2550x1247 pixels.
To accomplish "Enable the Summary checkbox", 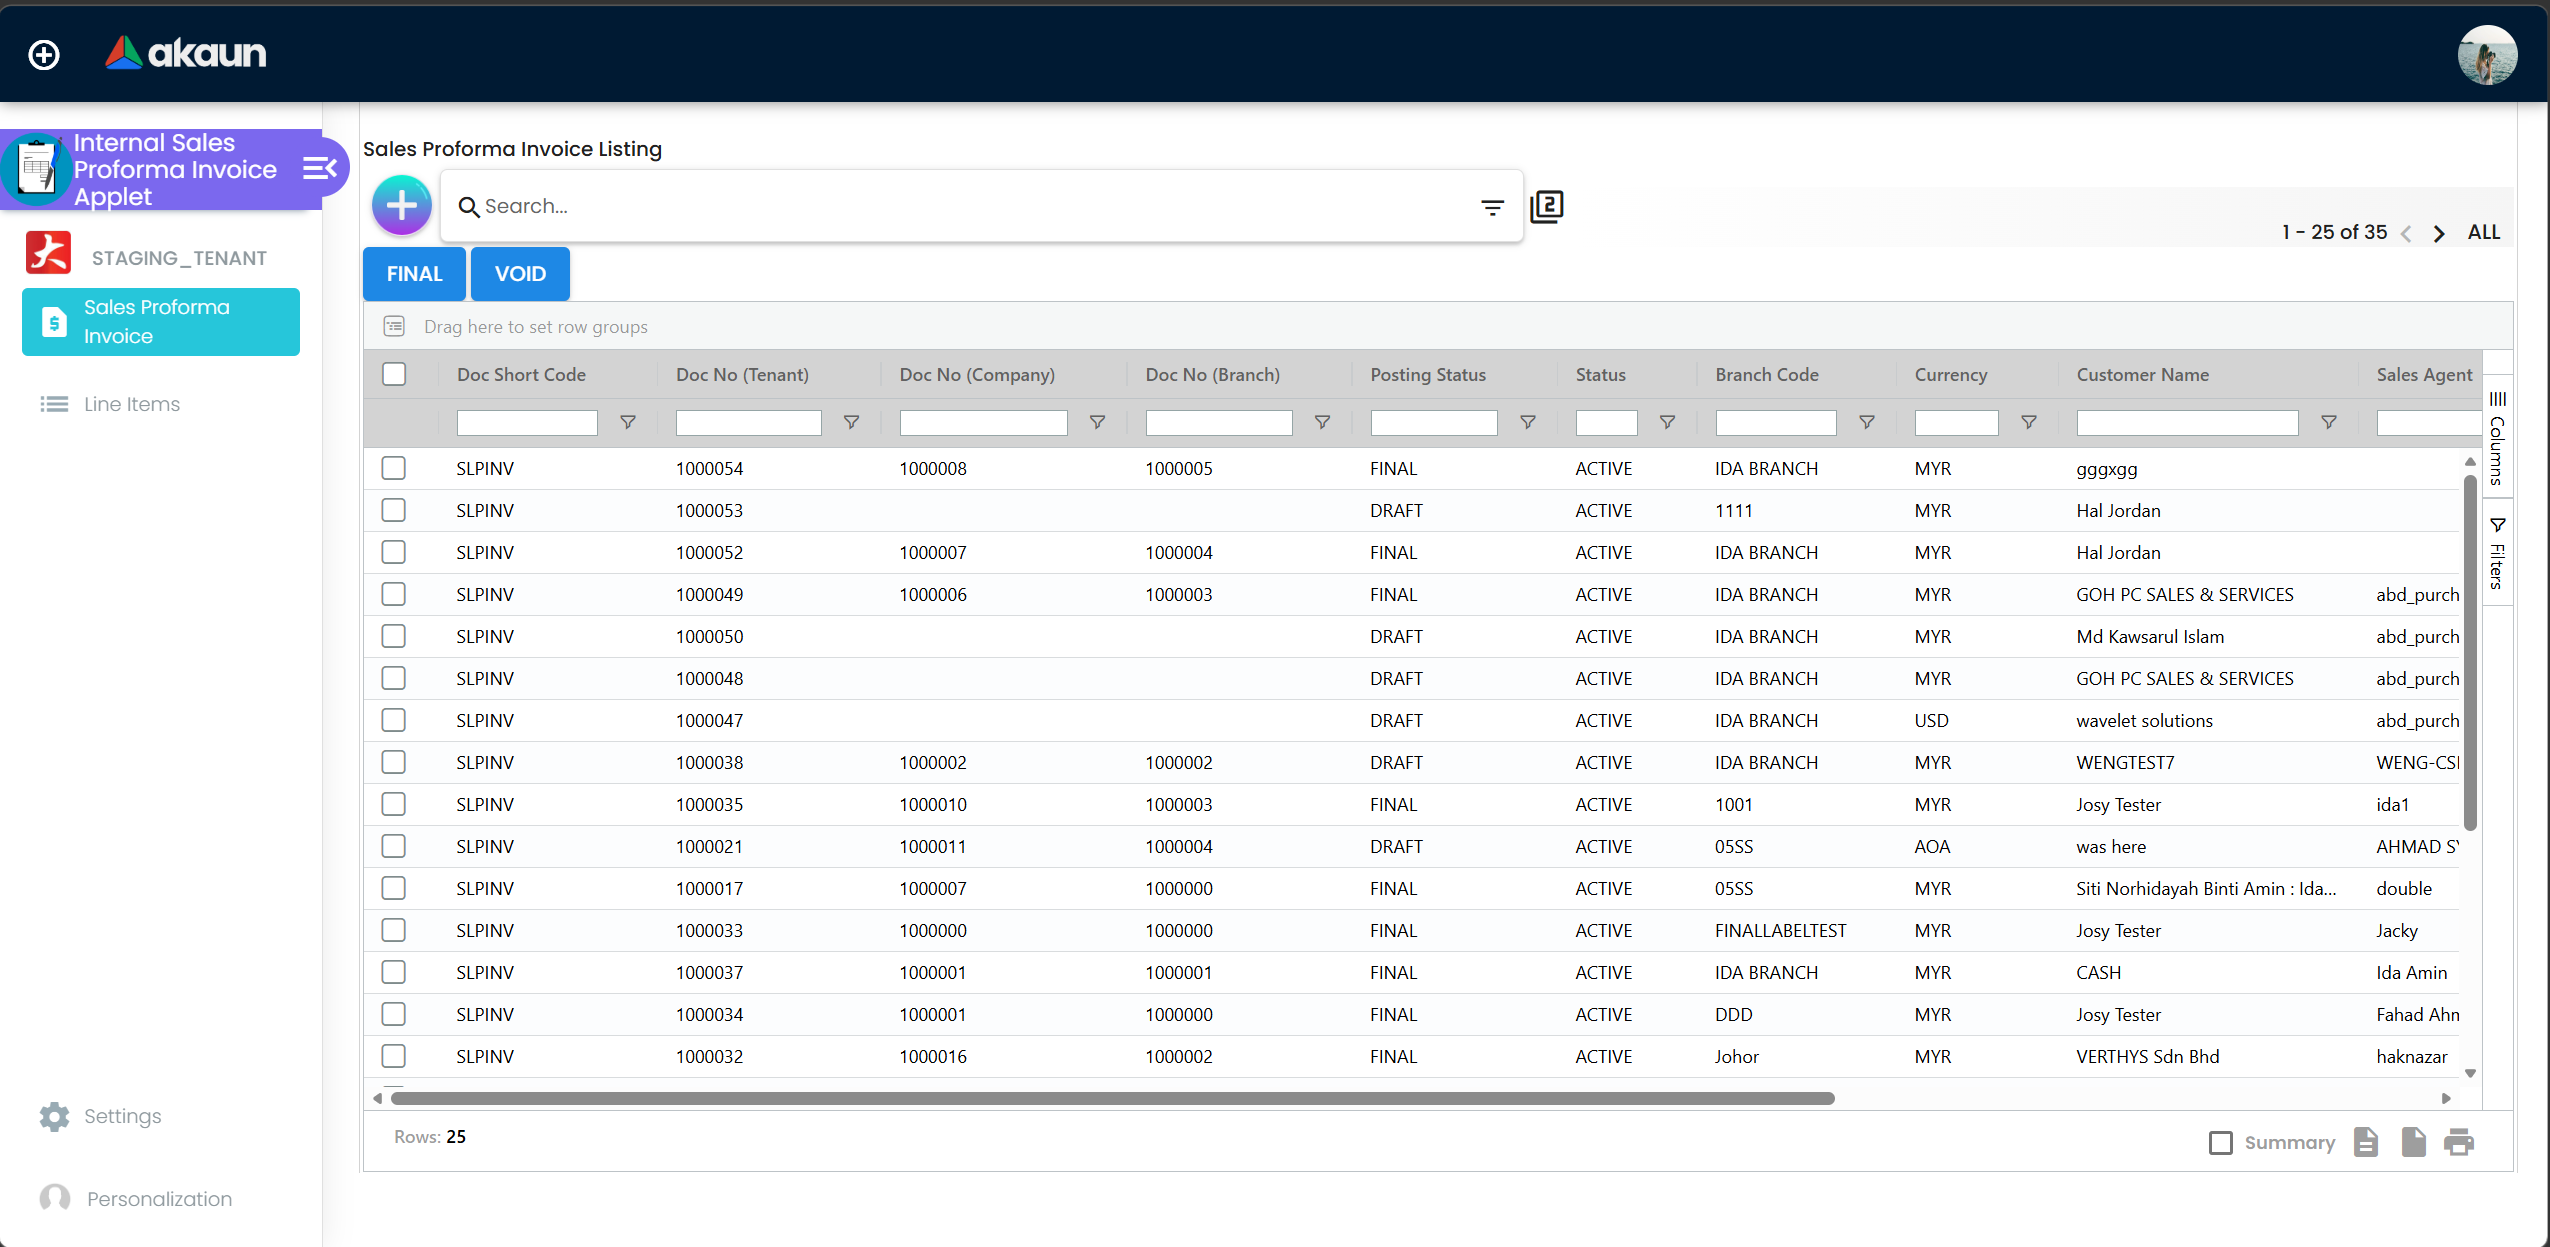I will click(x=2221, y=1141).
